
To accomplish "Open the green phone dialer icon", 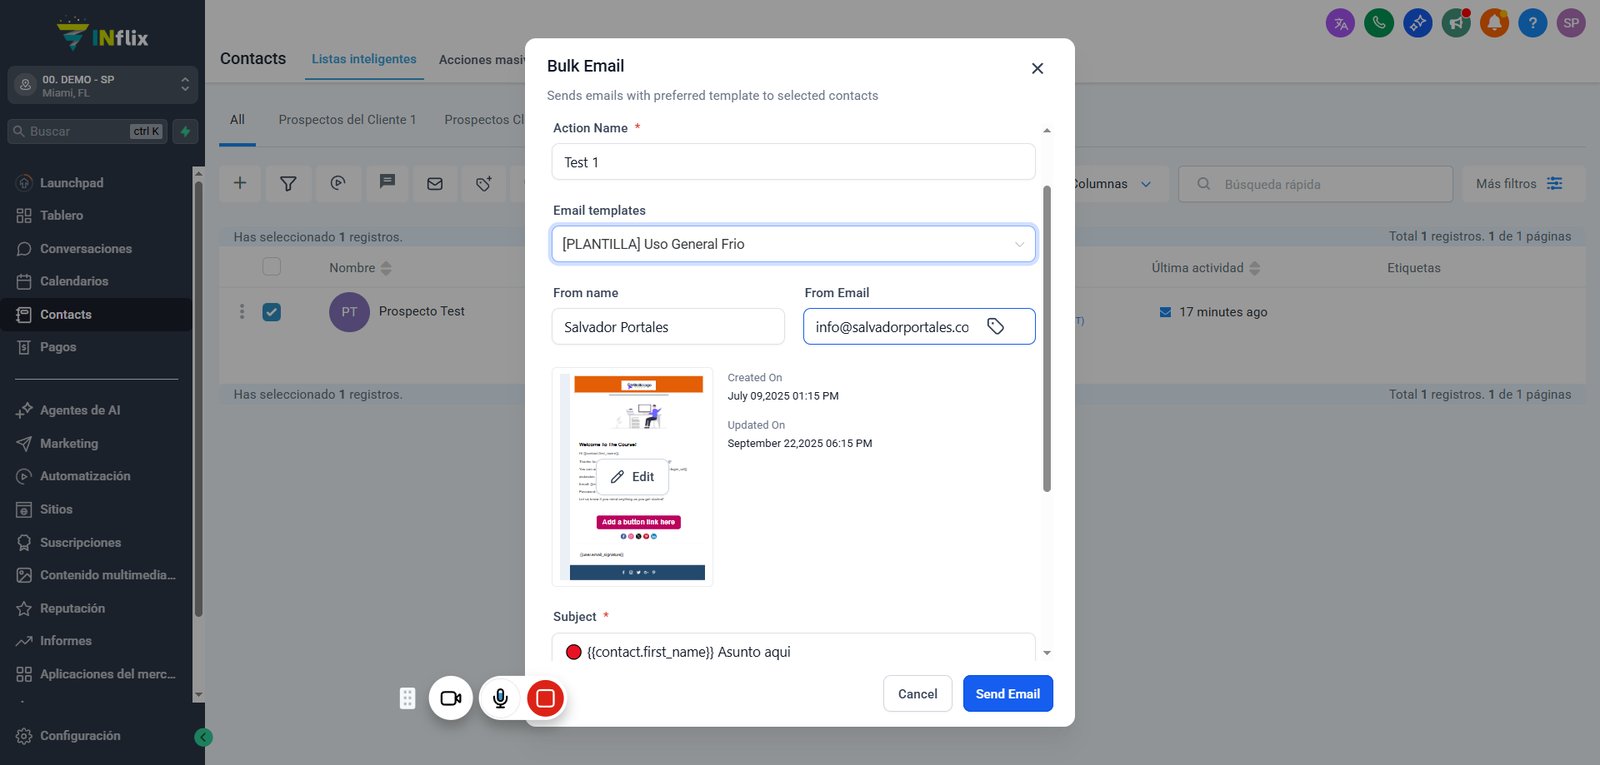I will point(1379,23).
